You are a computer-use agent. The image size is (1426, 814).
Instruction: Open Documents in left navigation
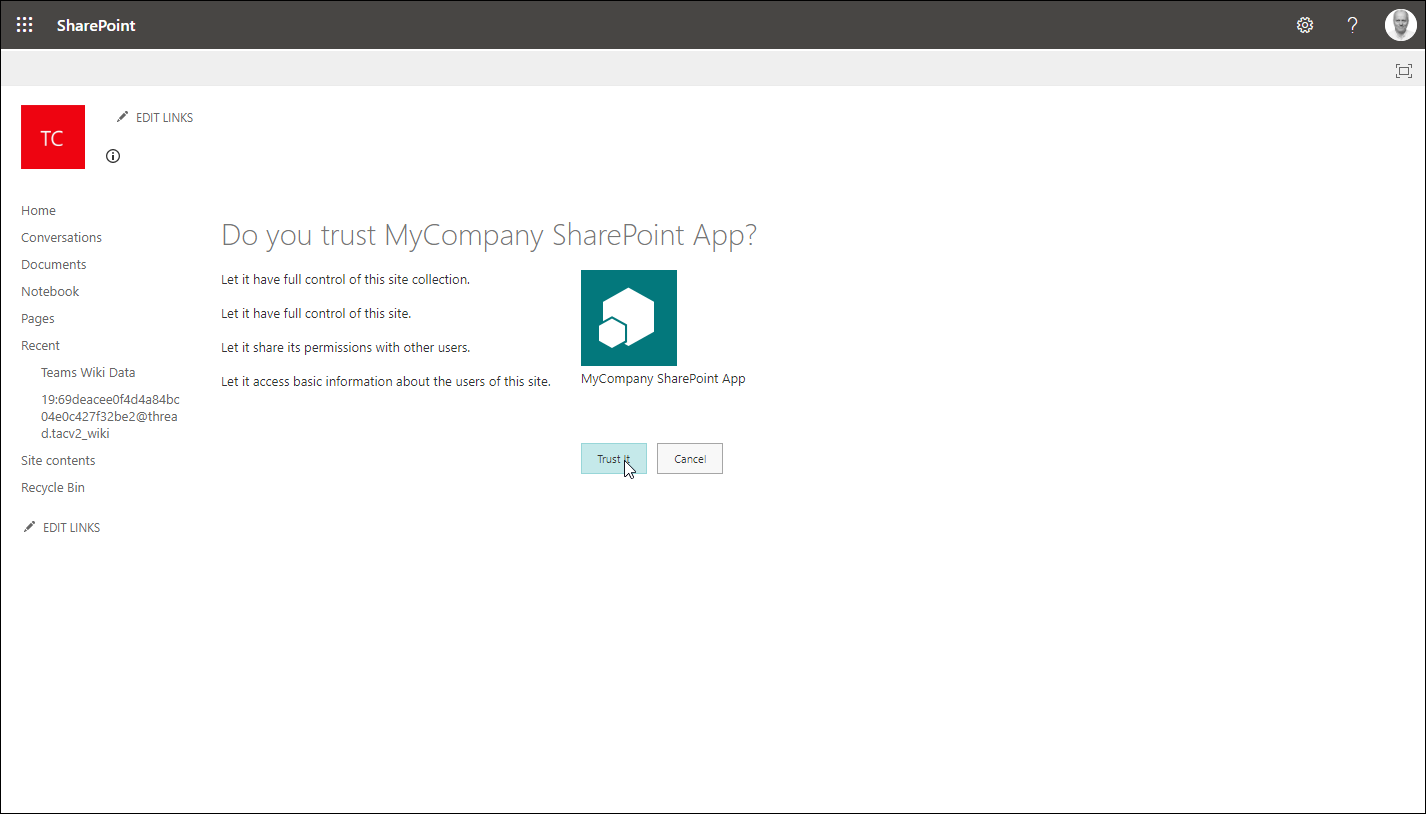(54, 265)
